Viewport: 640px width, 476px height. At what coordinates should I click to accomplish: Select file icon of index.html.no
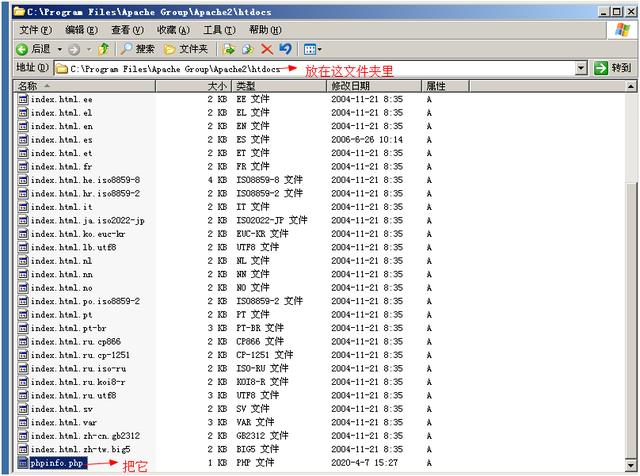[23, 288]
